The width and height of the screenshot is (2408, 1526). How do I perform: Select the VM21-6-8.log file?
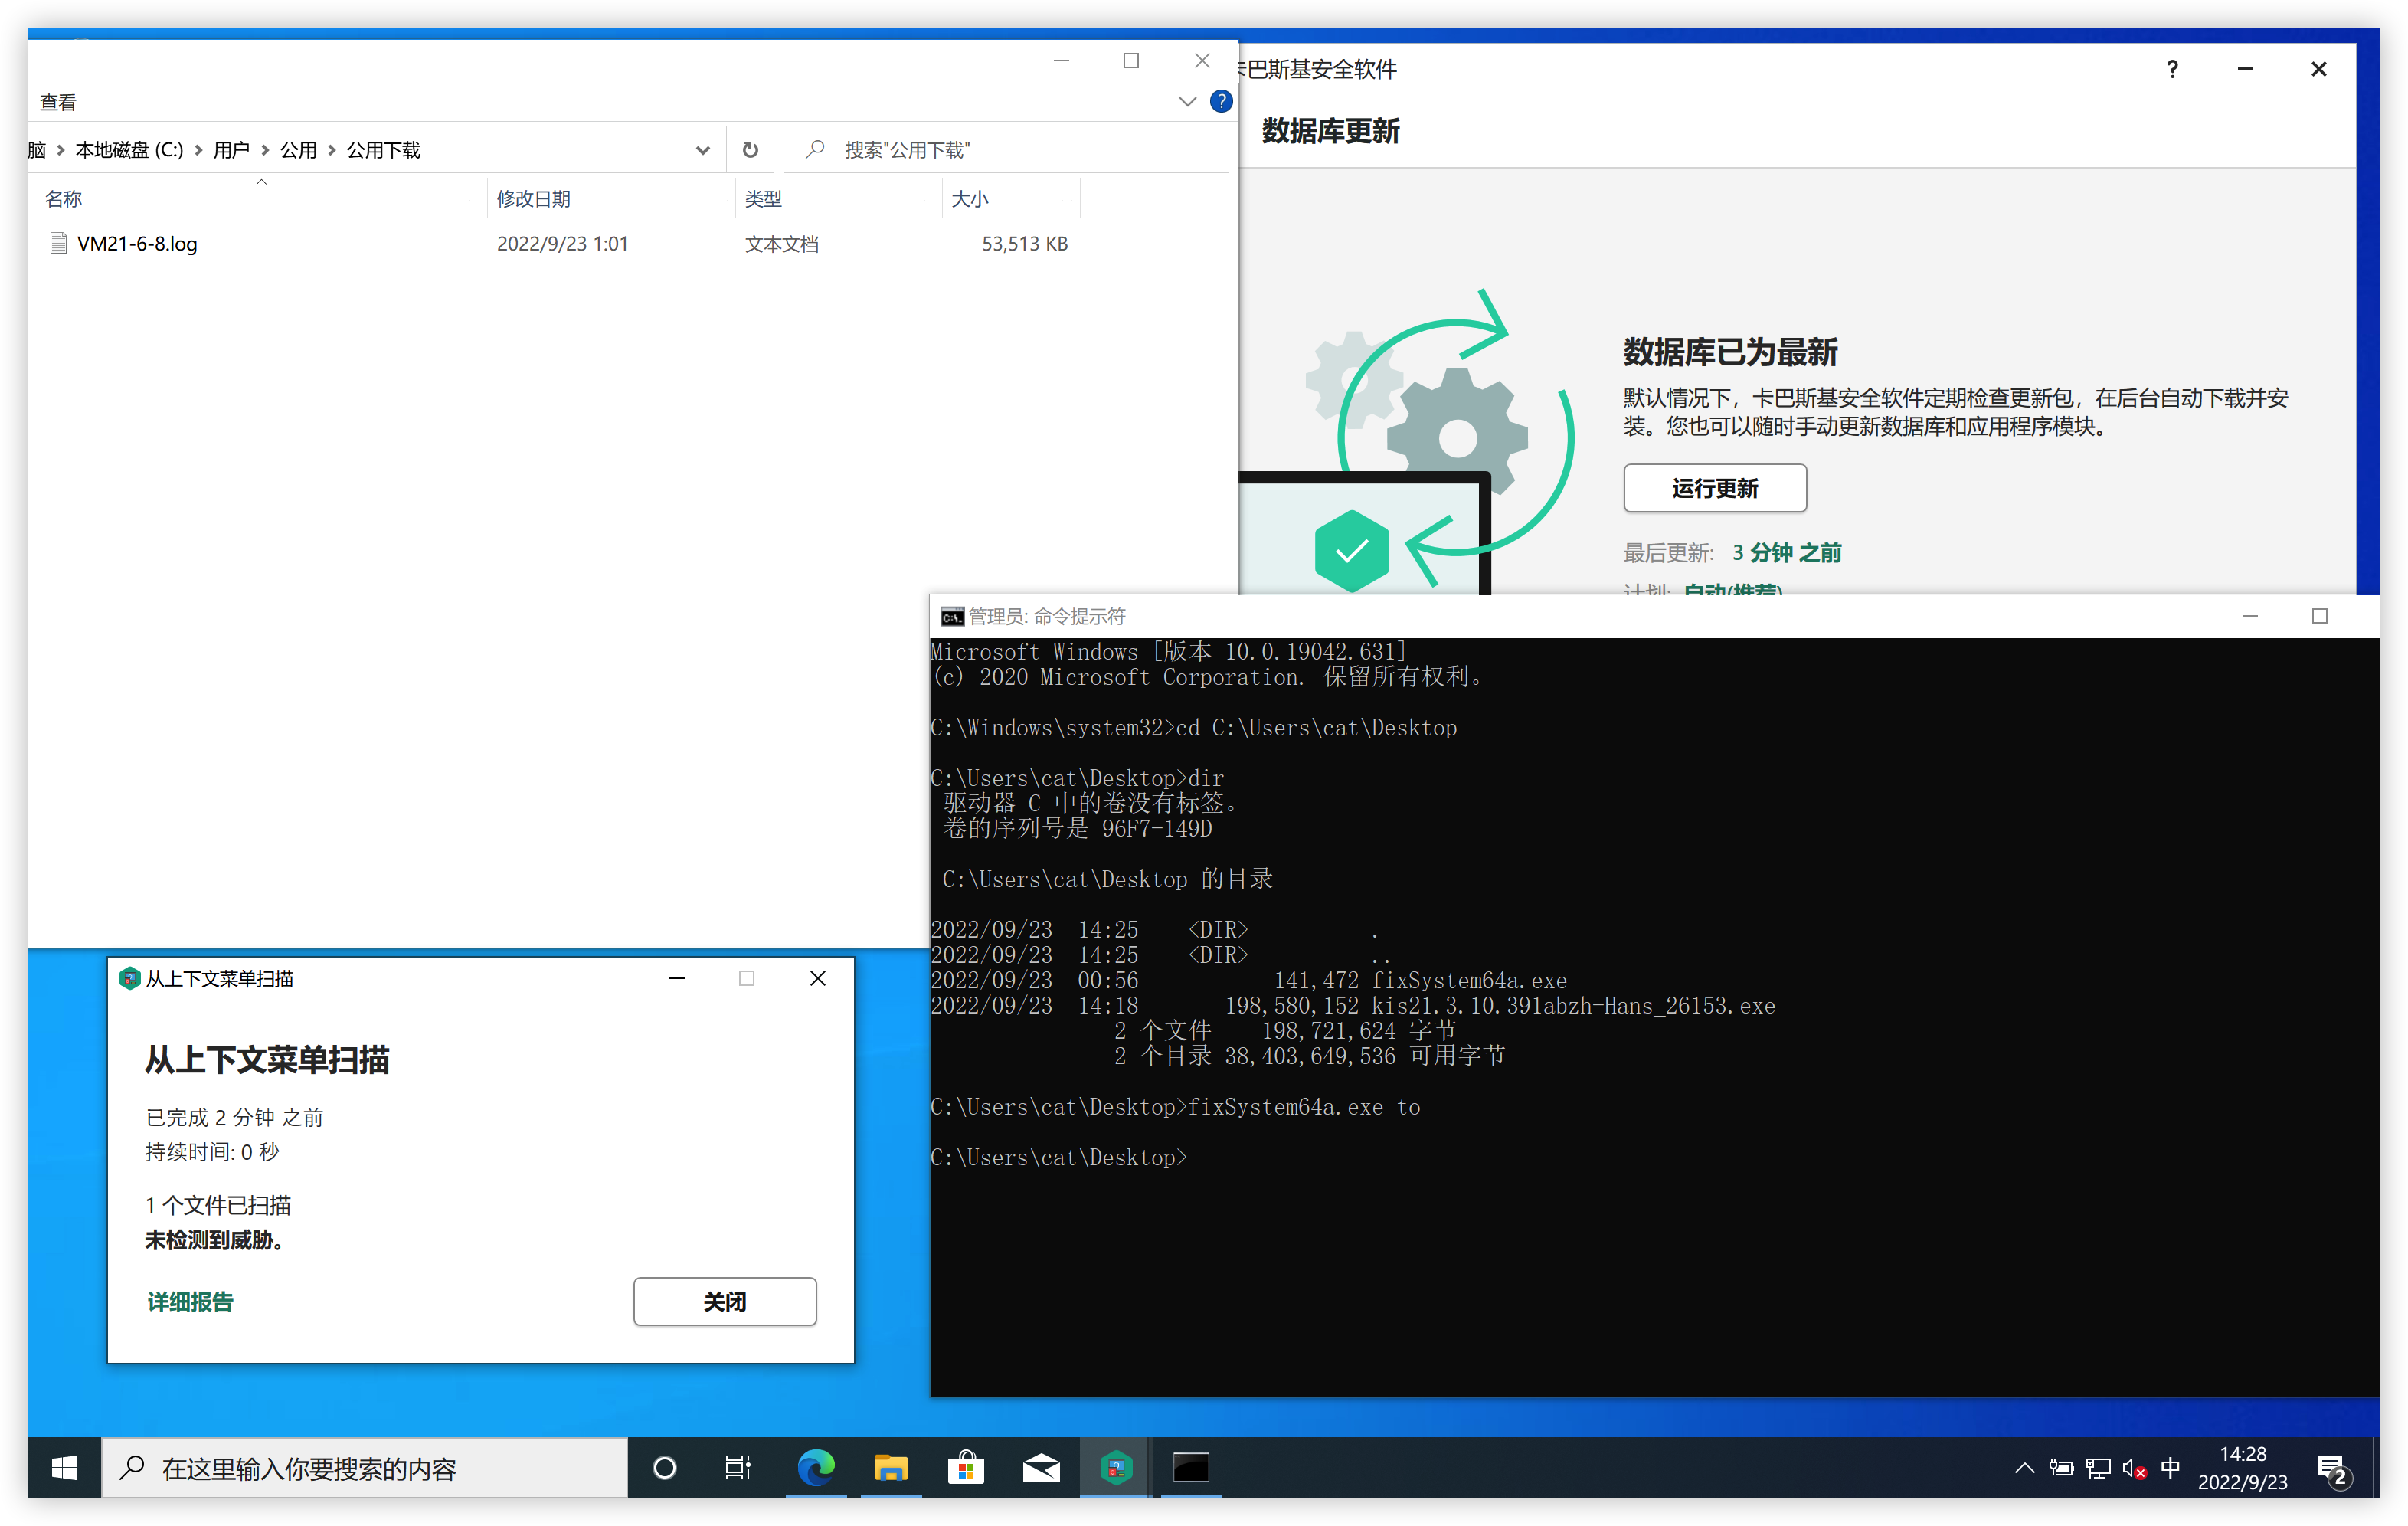click(137, 244)
